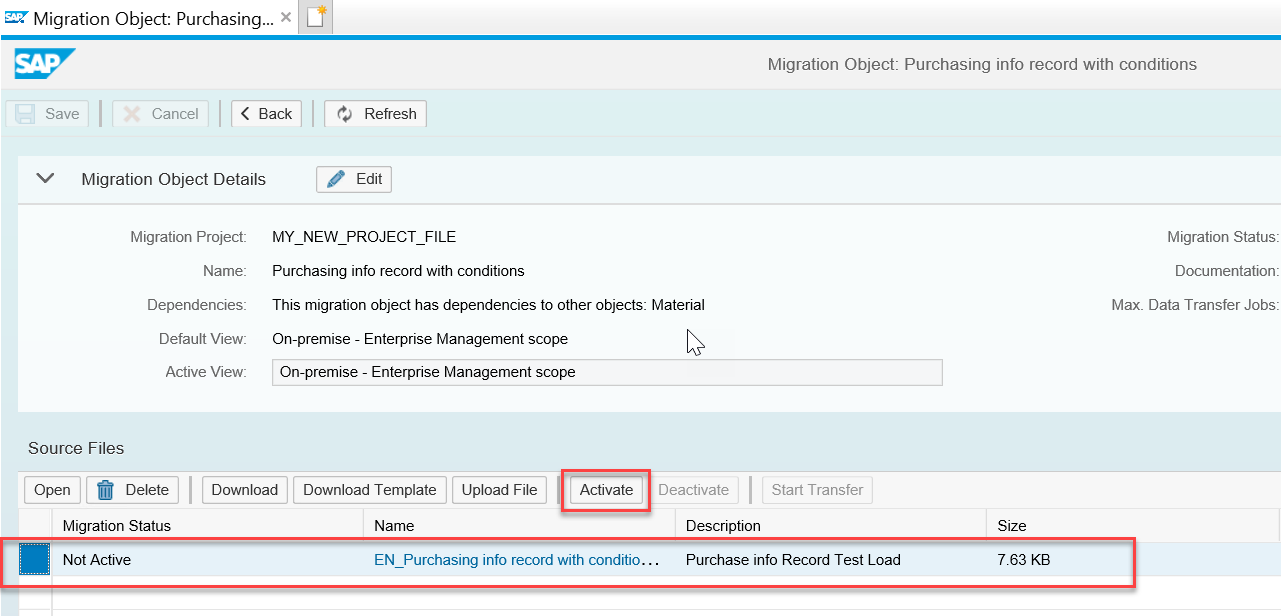
Task: Click the Deactivate button
Action: 694,490
